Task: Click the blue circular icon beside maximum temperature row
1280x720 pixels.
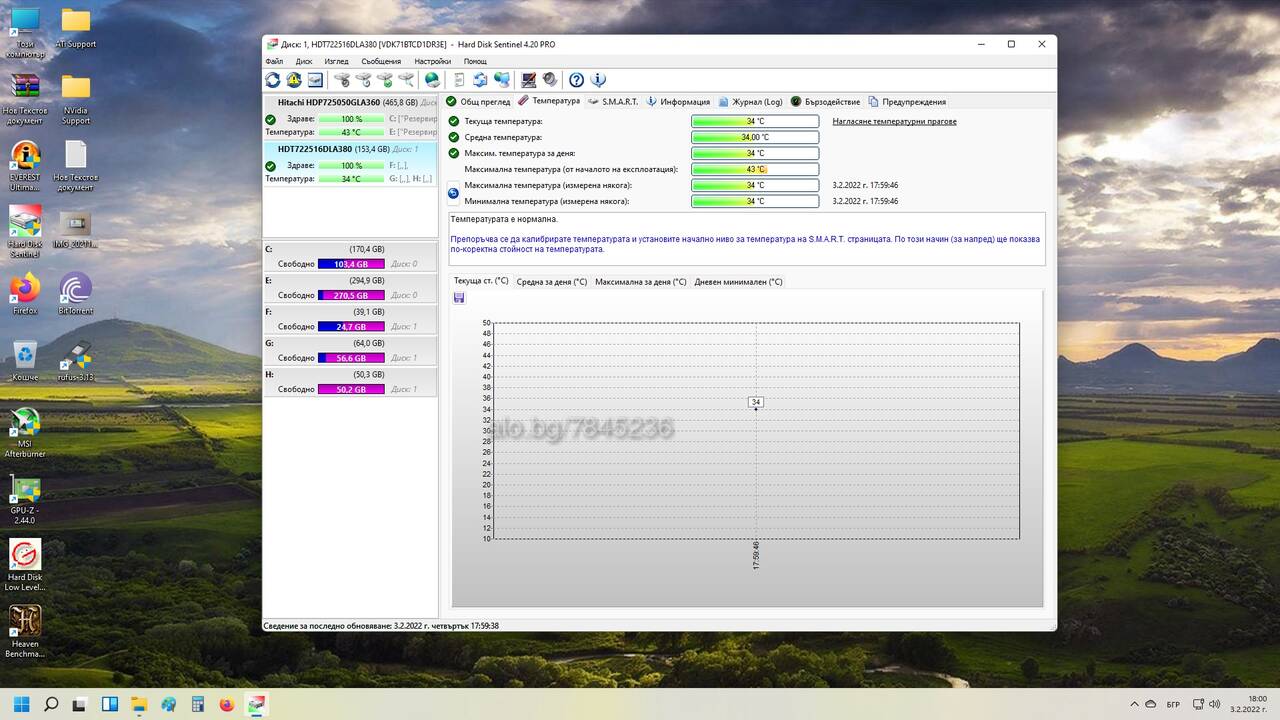Action: click(x=453, y=193)
